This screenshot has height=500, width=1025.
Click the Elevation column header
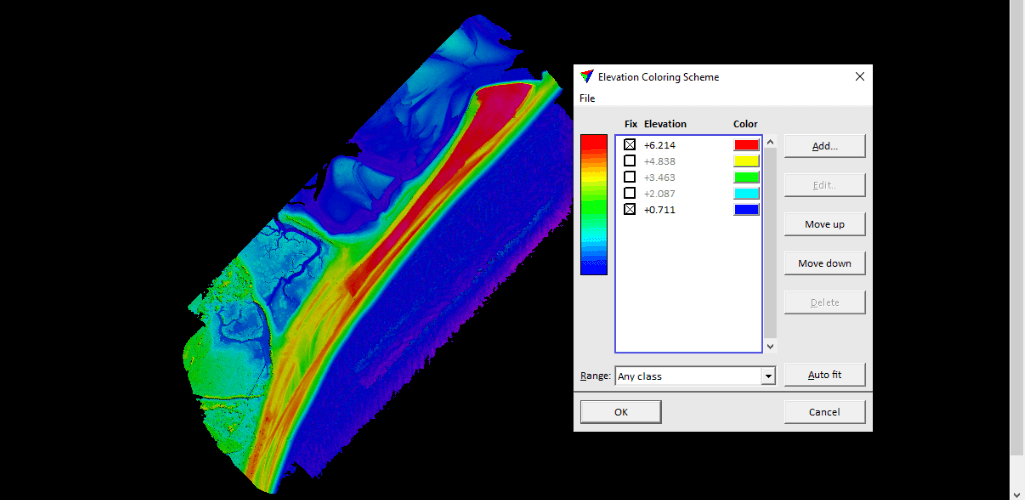pos(665,124)
